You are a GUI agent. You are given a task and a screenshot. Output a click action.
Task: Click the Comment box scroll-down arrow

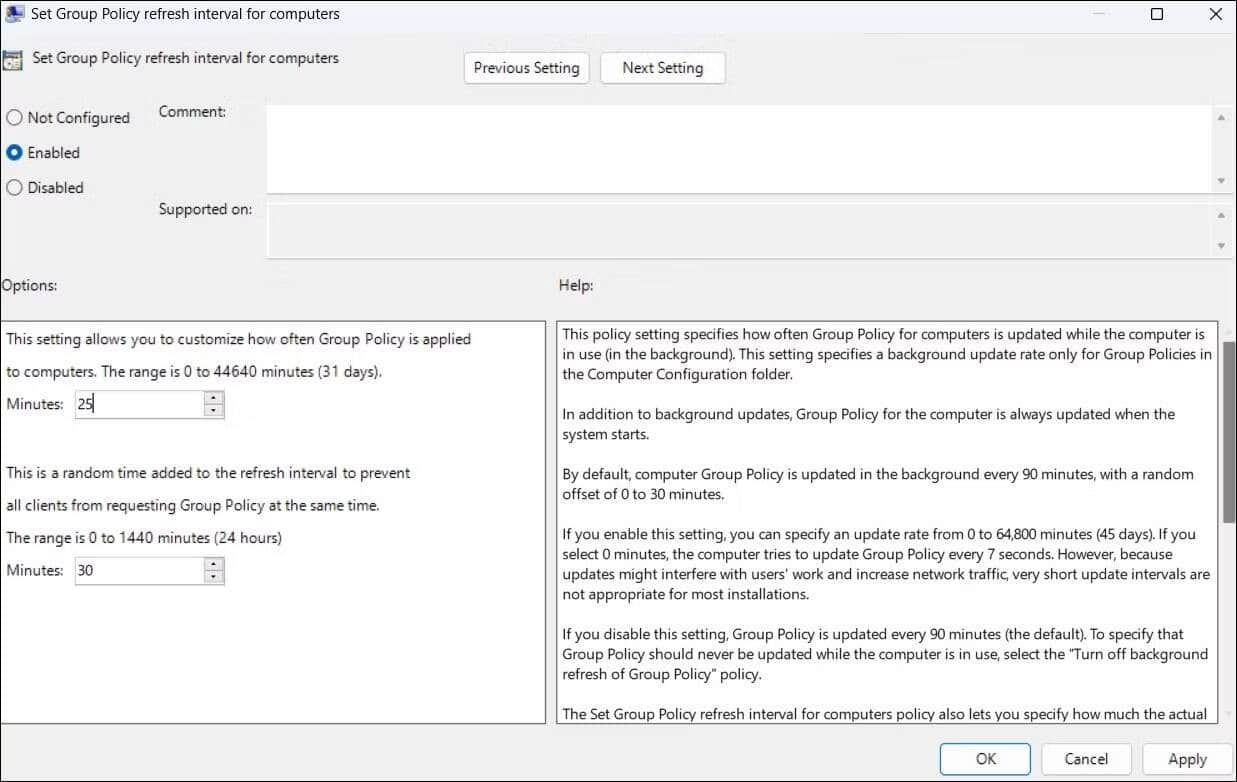coord(1222,181)
